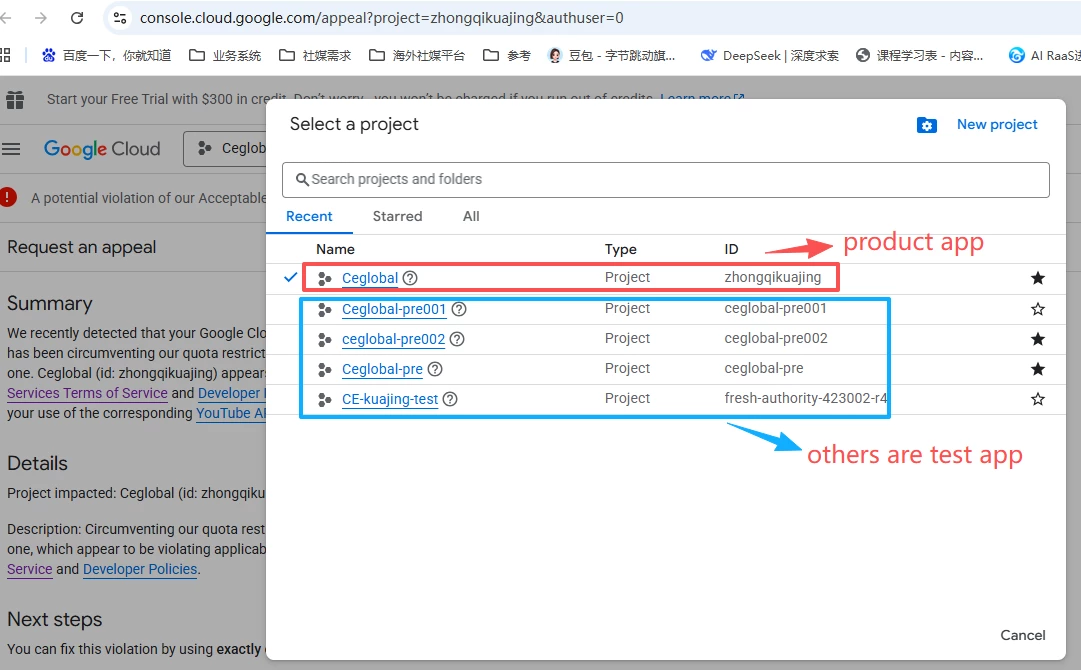
Task: Switch to the All tab
Action: [471, 216]
